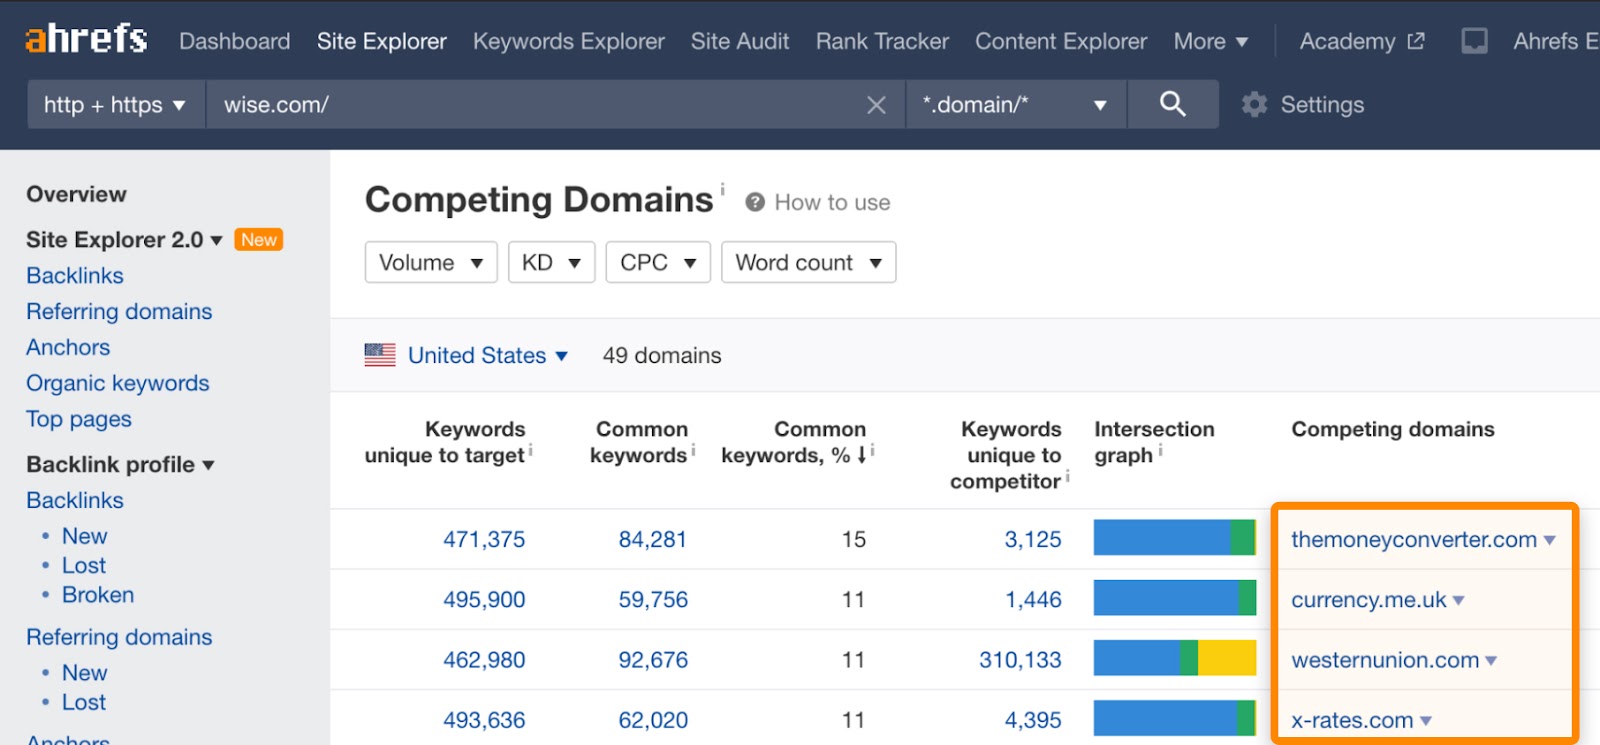
Task: Open the notifications screen icon in header
Action: click(x=1474, y=41)
